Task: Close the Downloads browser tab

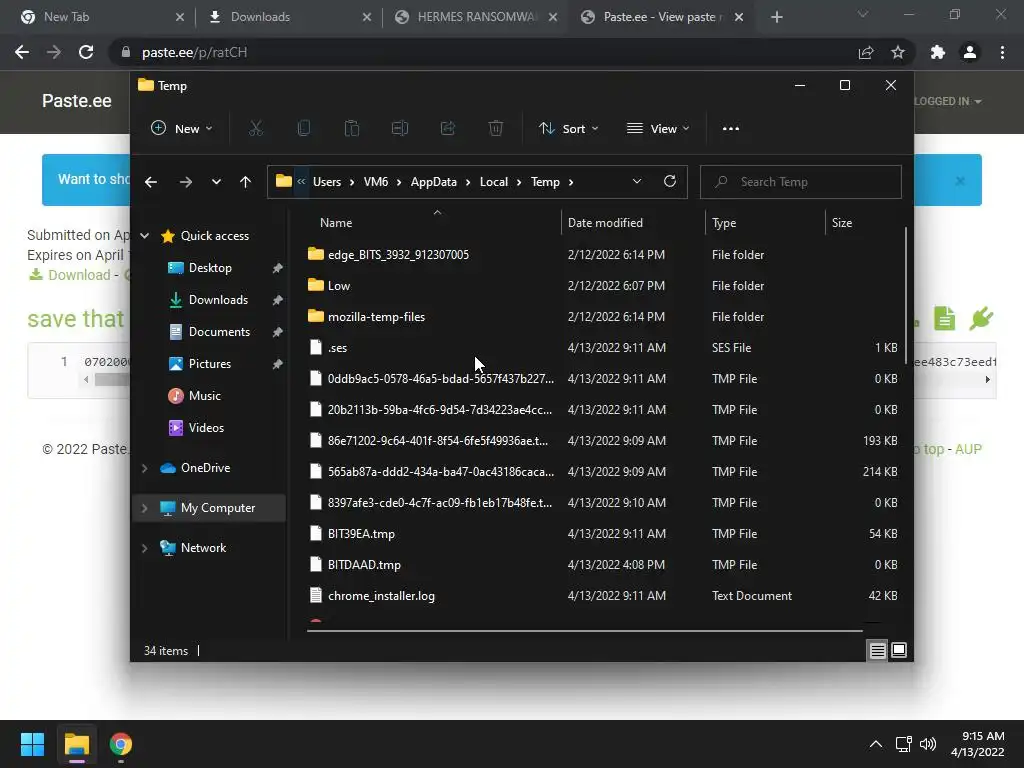Action: coord(367,17)
